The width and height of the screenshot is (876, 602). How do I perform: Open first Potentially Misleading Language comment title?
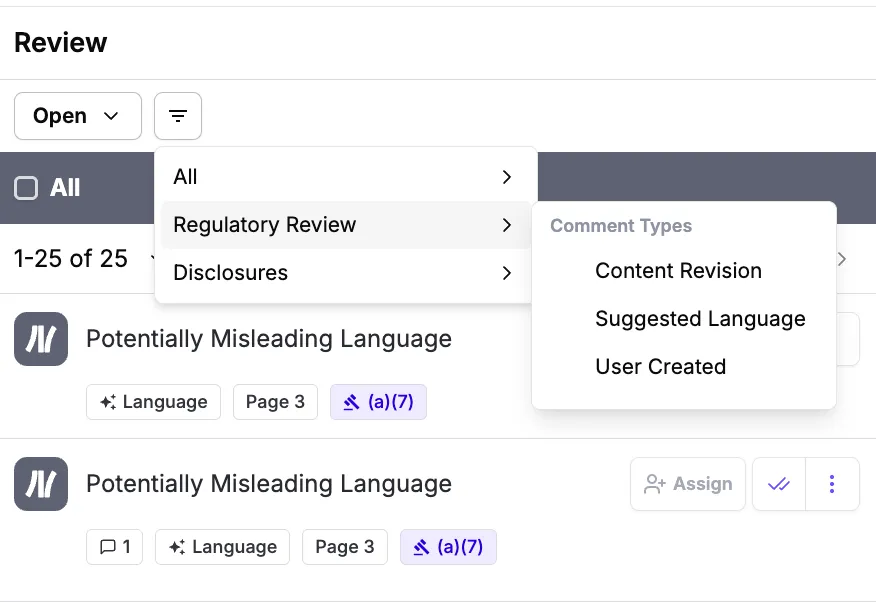[x=269, y=339]
